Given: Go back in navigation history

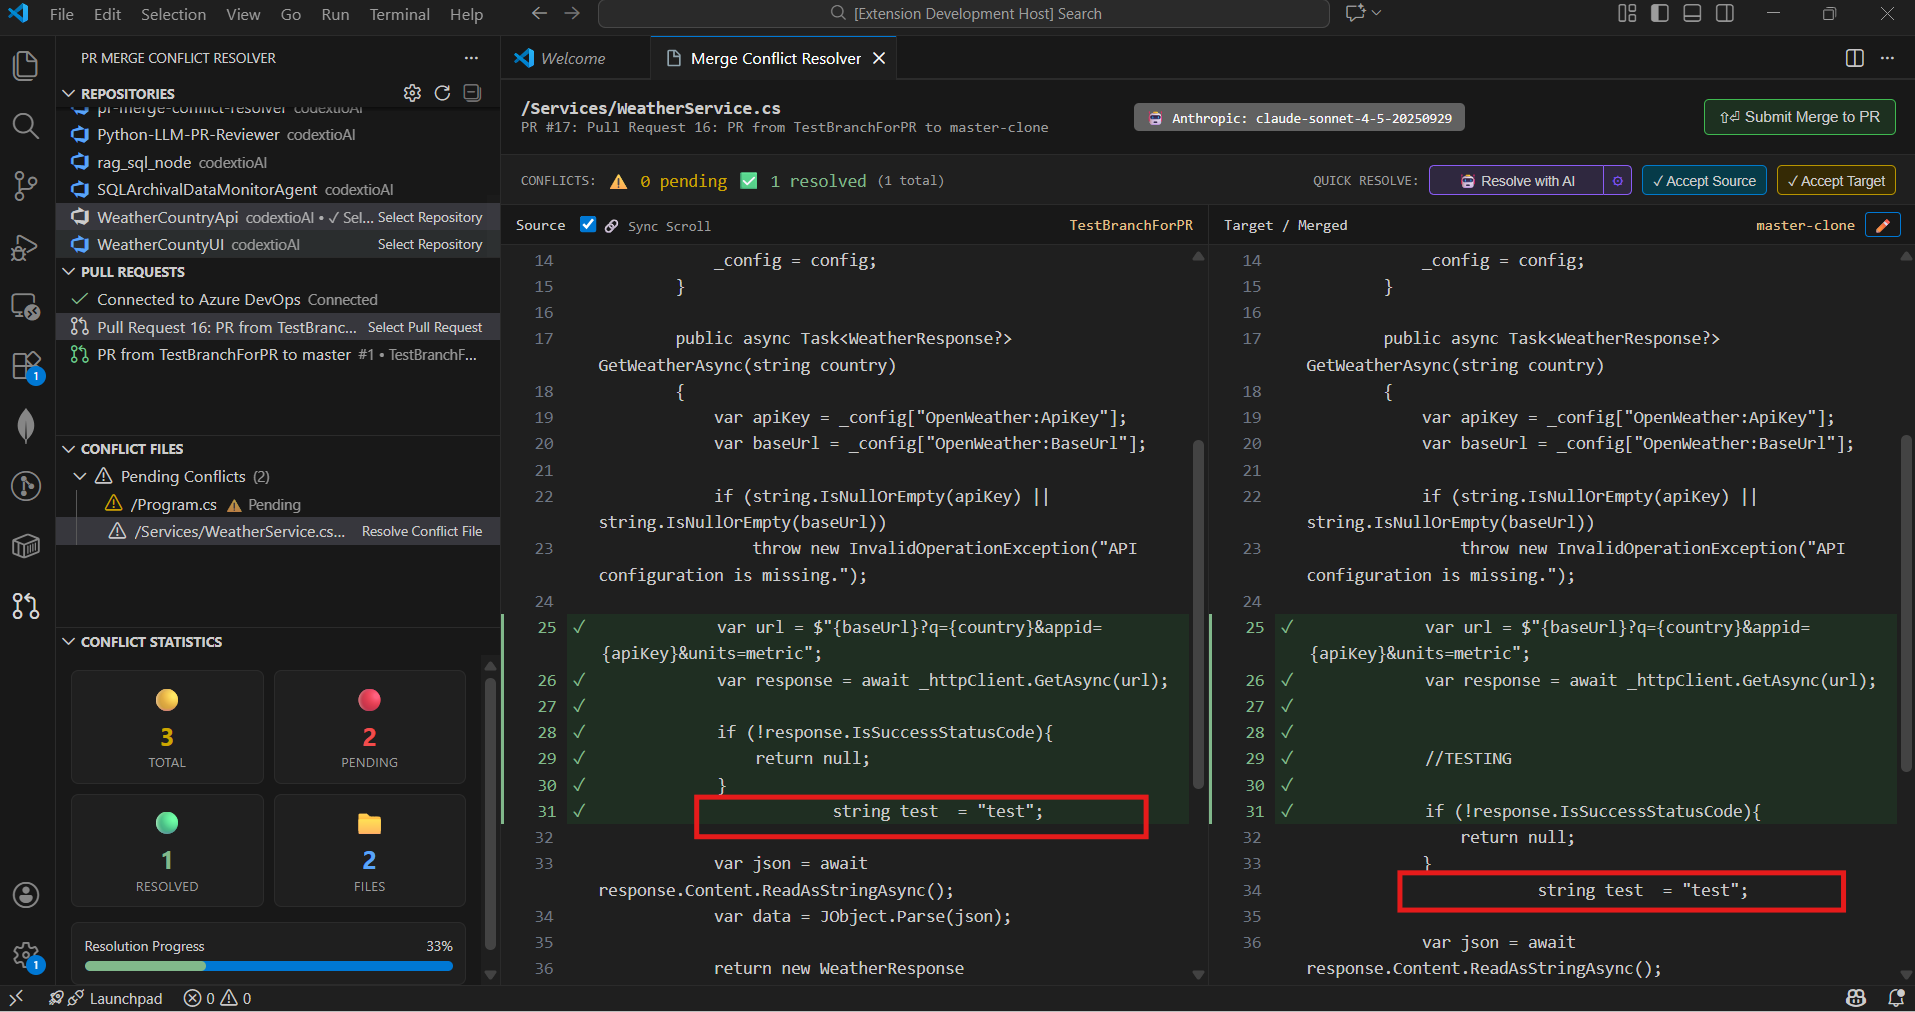Looking at the screenshot, I should [539, 14].
